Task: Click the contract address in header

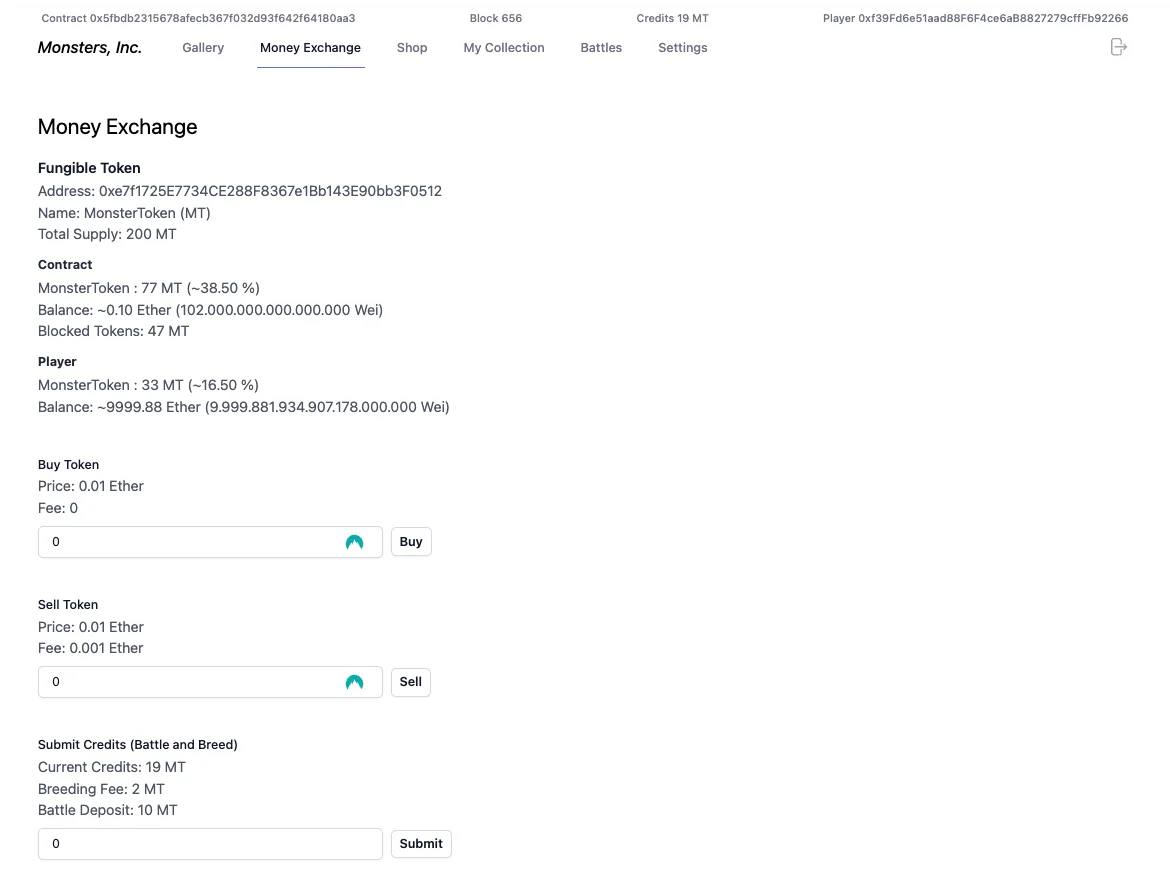Action: (x=198, y=19)
